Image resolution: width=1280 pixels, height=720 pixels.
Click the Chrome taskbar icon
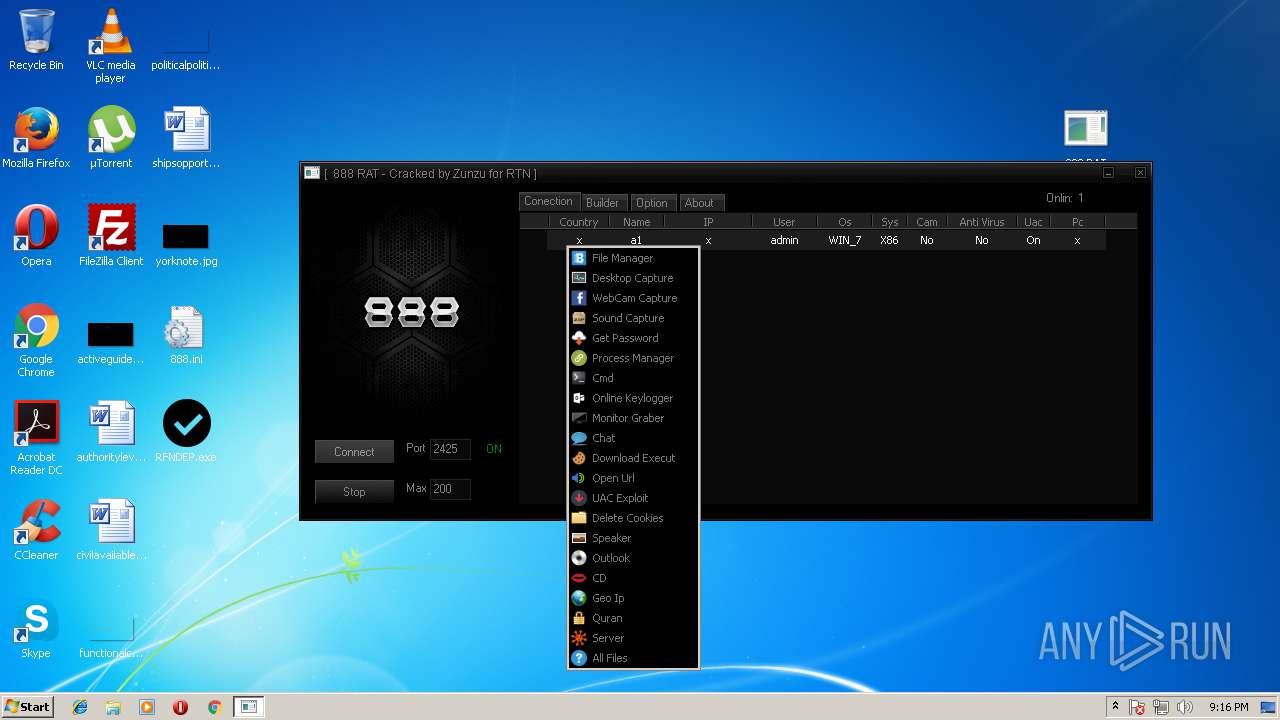[214, 707]
